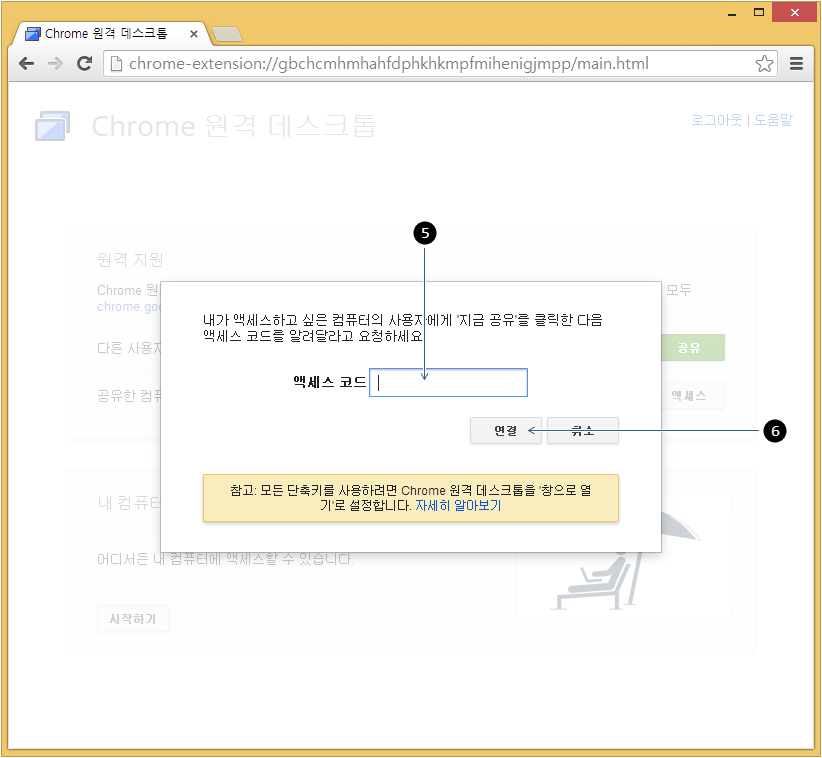Maximize the Chrome window

point(759,13)
